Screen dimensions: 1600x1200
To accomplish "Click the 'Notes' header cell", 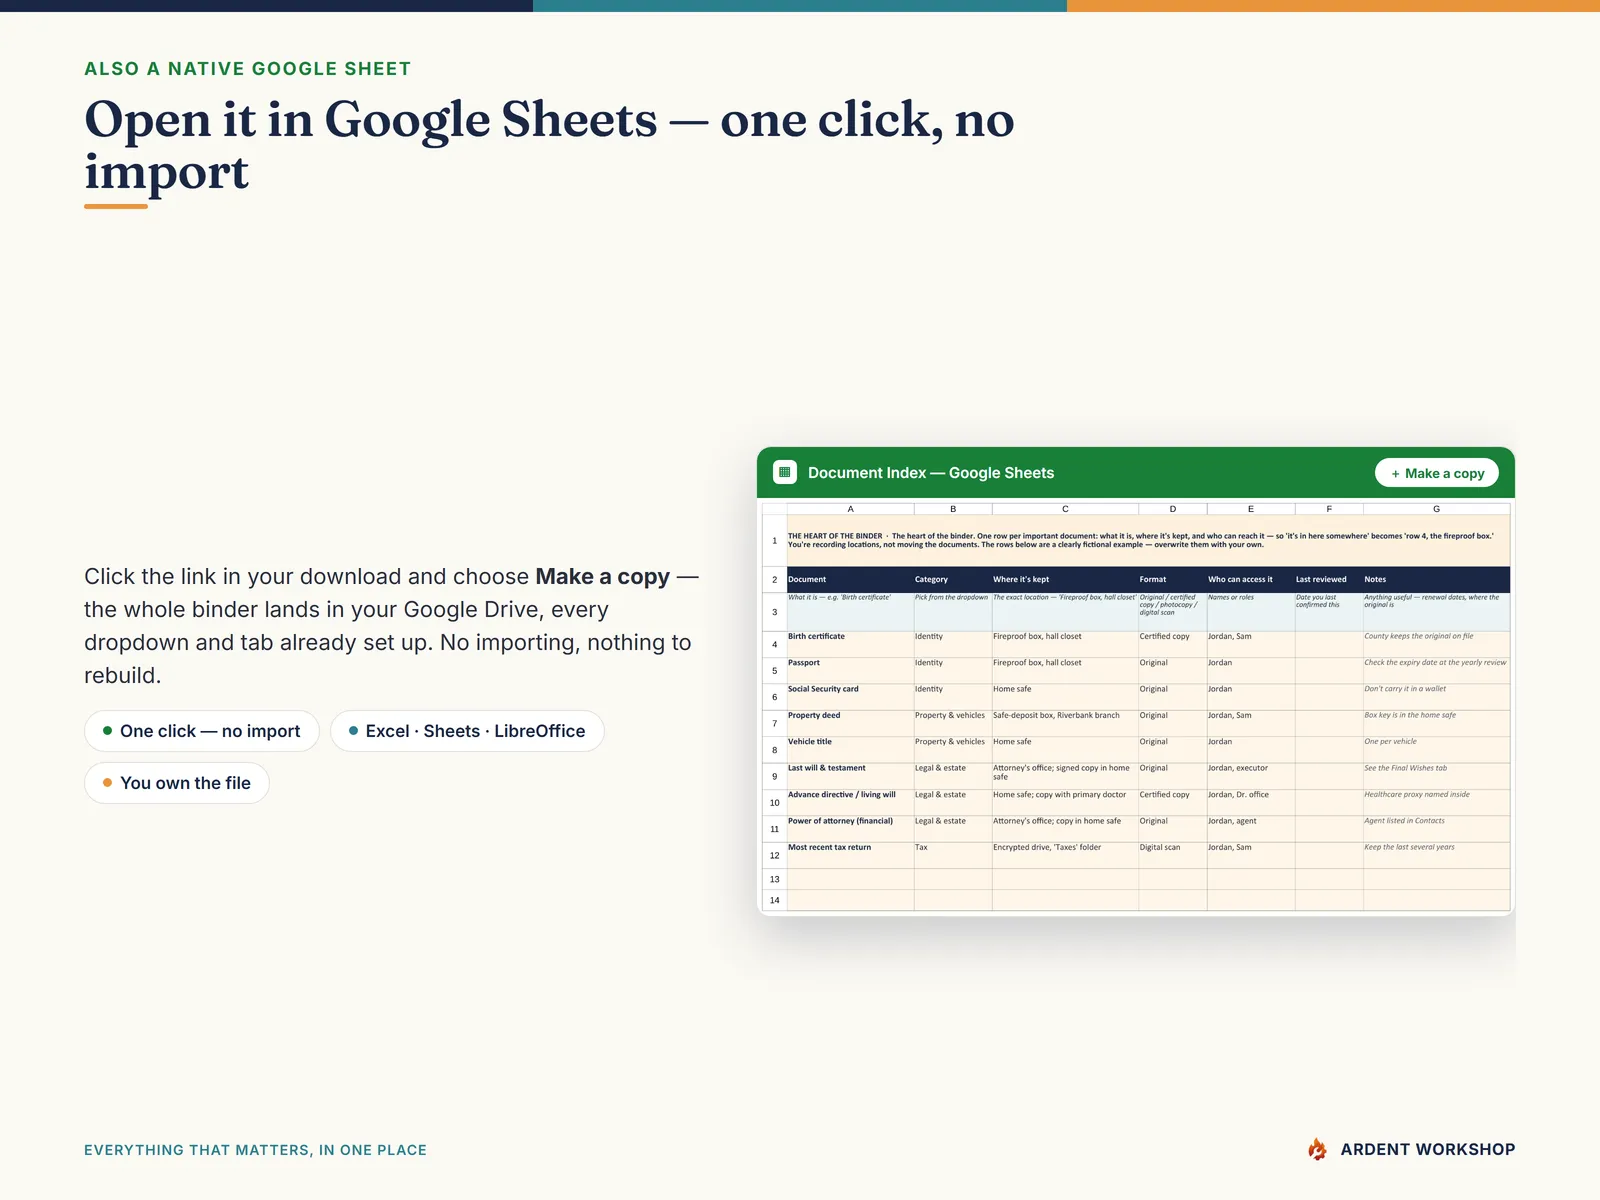I will [x=1436, y=579].
